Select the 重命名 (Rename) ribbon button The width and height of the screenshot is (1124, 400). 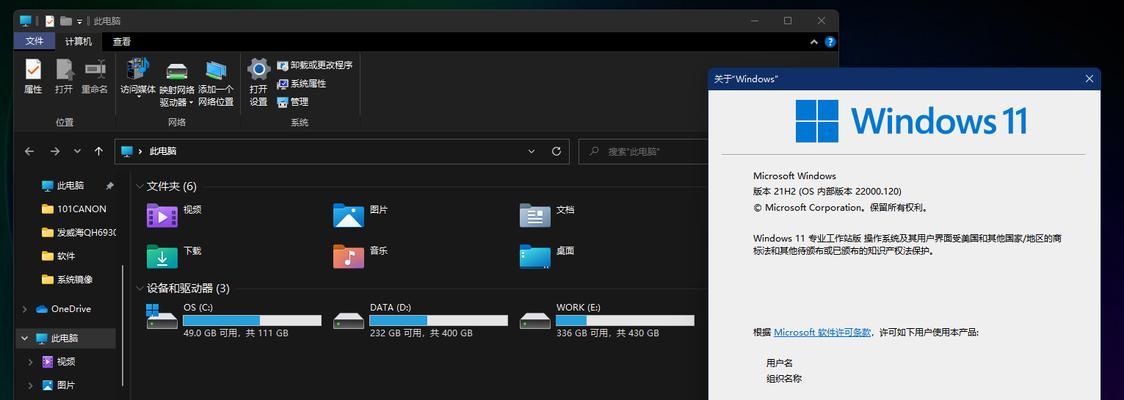95,77
